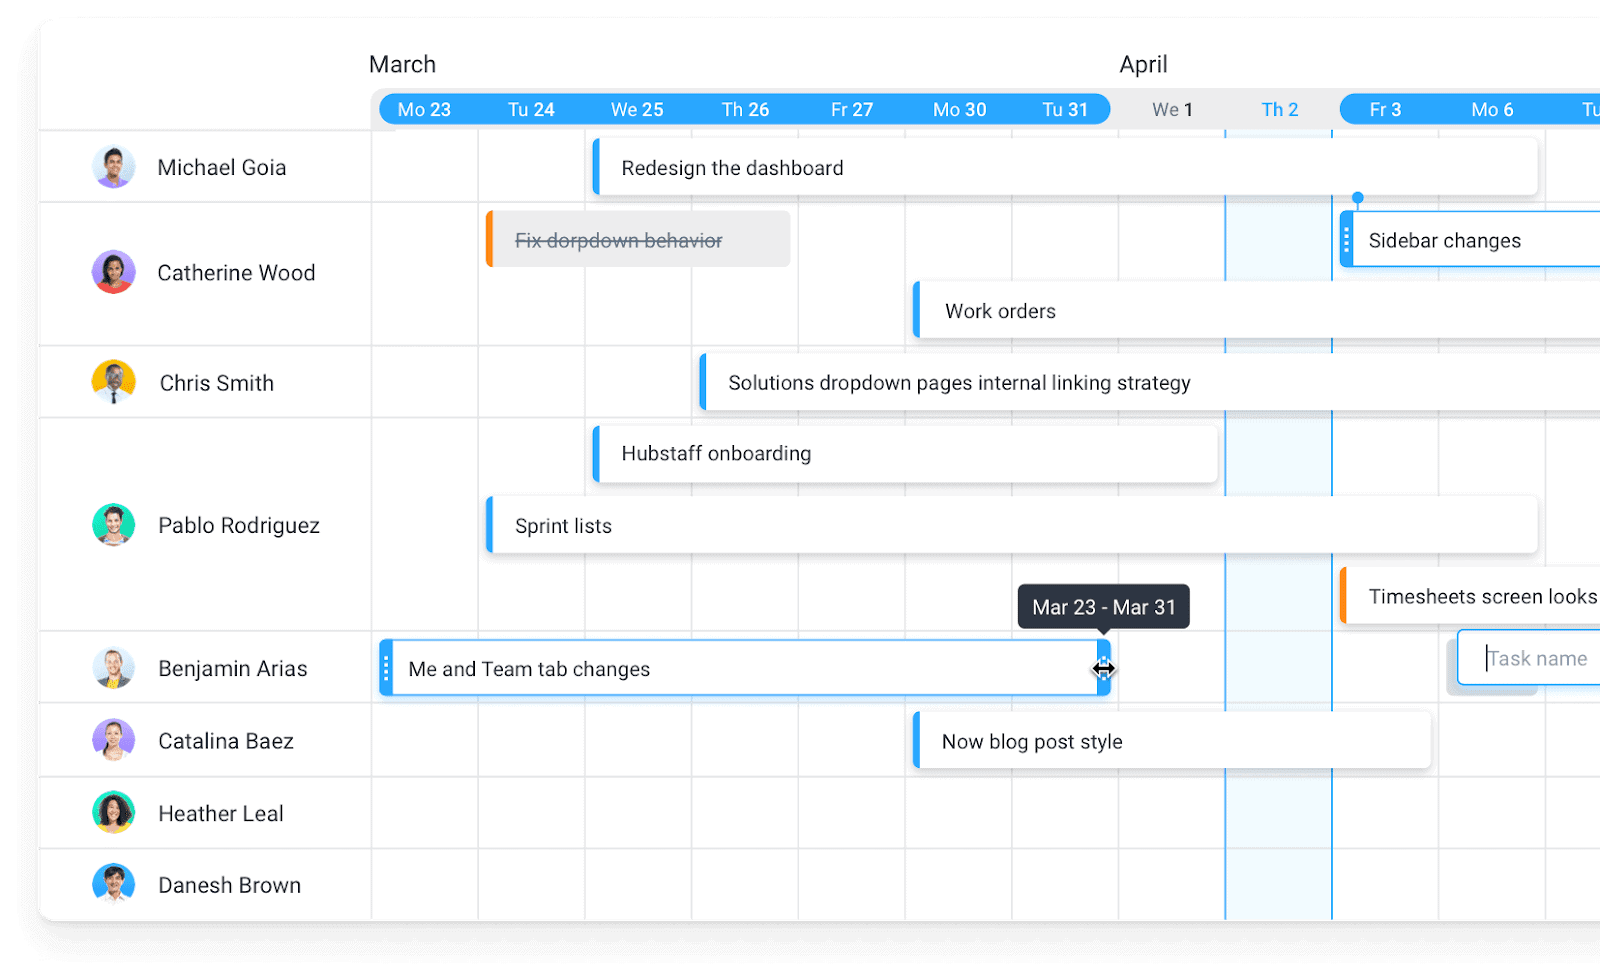Click the blue marker dot above Sidebar changes

coord(1357,198)
